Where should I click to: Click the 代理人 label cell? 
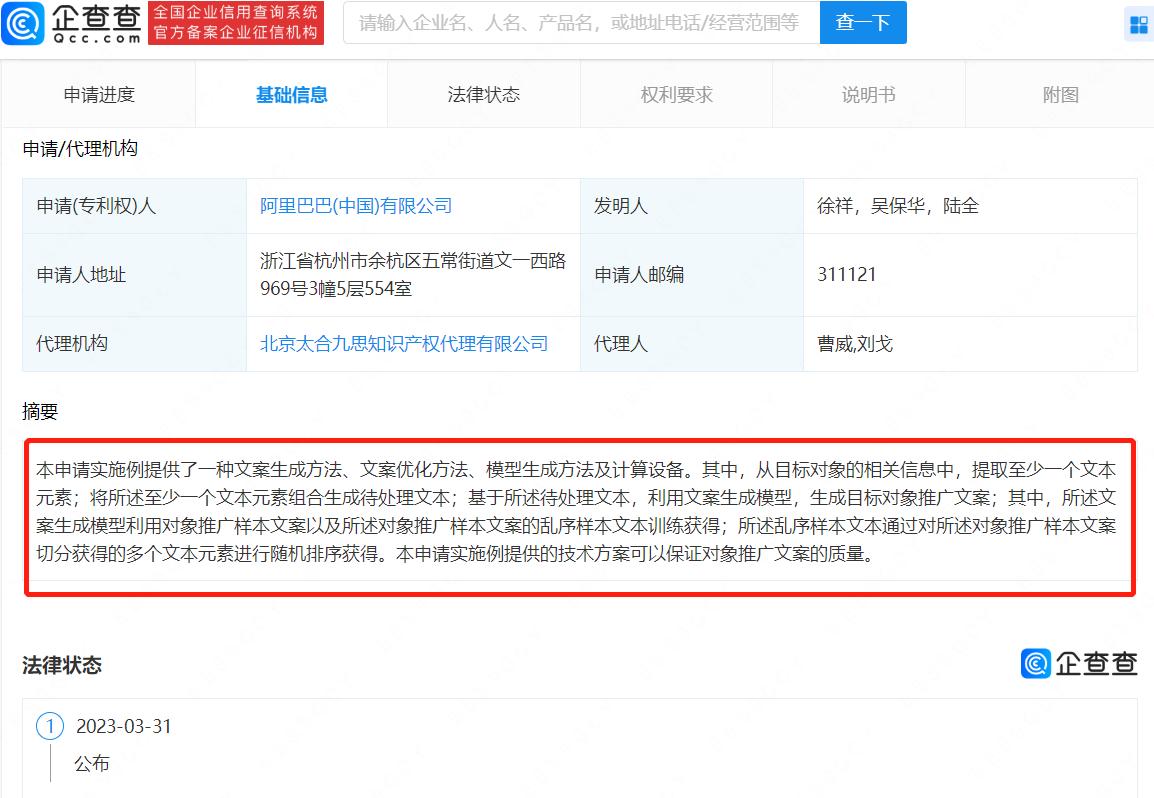pyautogui.click(x=692, y=344)
